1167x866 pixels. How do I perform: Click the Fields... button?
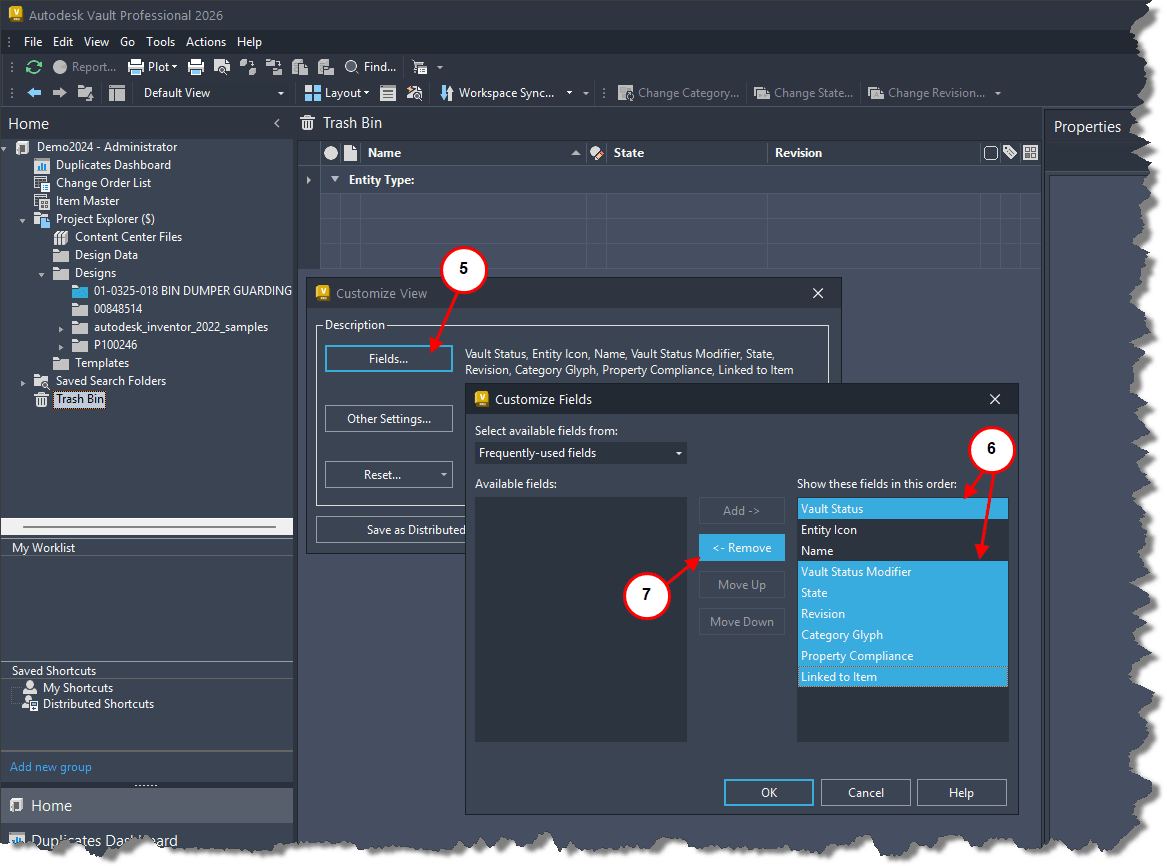pyautogui.click(x=389, y=359)
